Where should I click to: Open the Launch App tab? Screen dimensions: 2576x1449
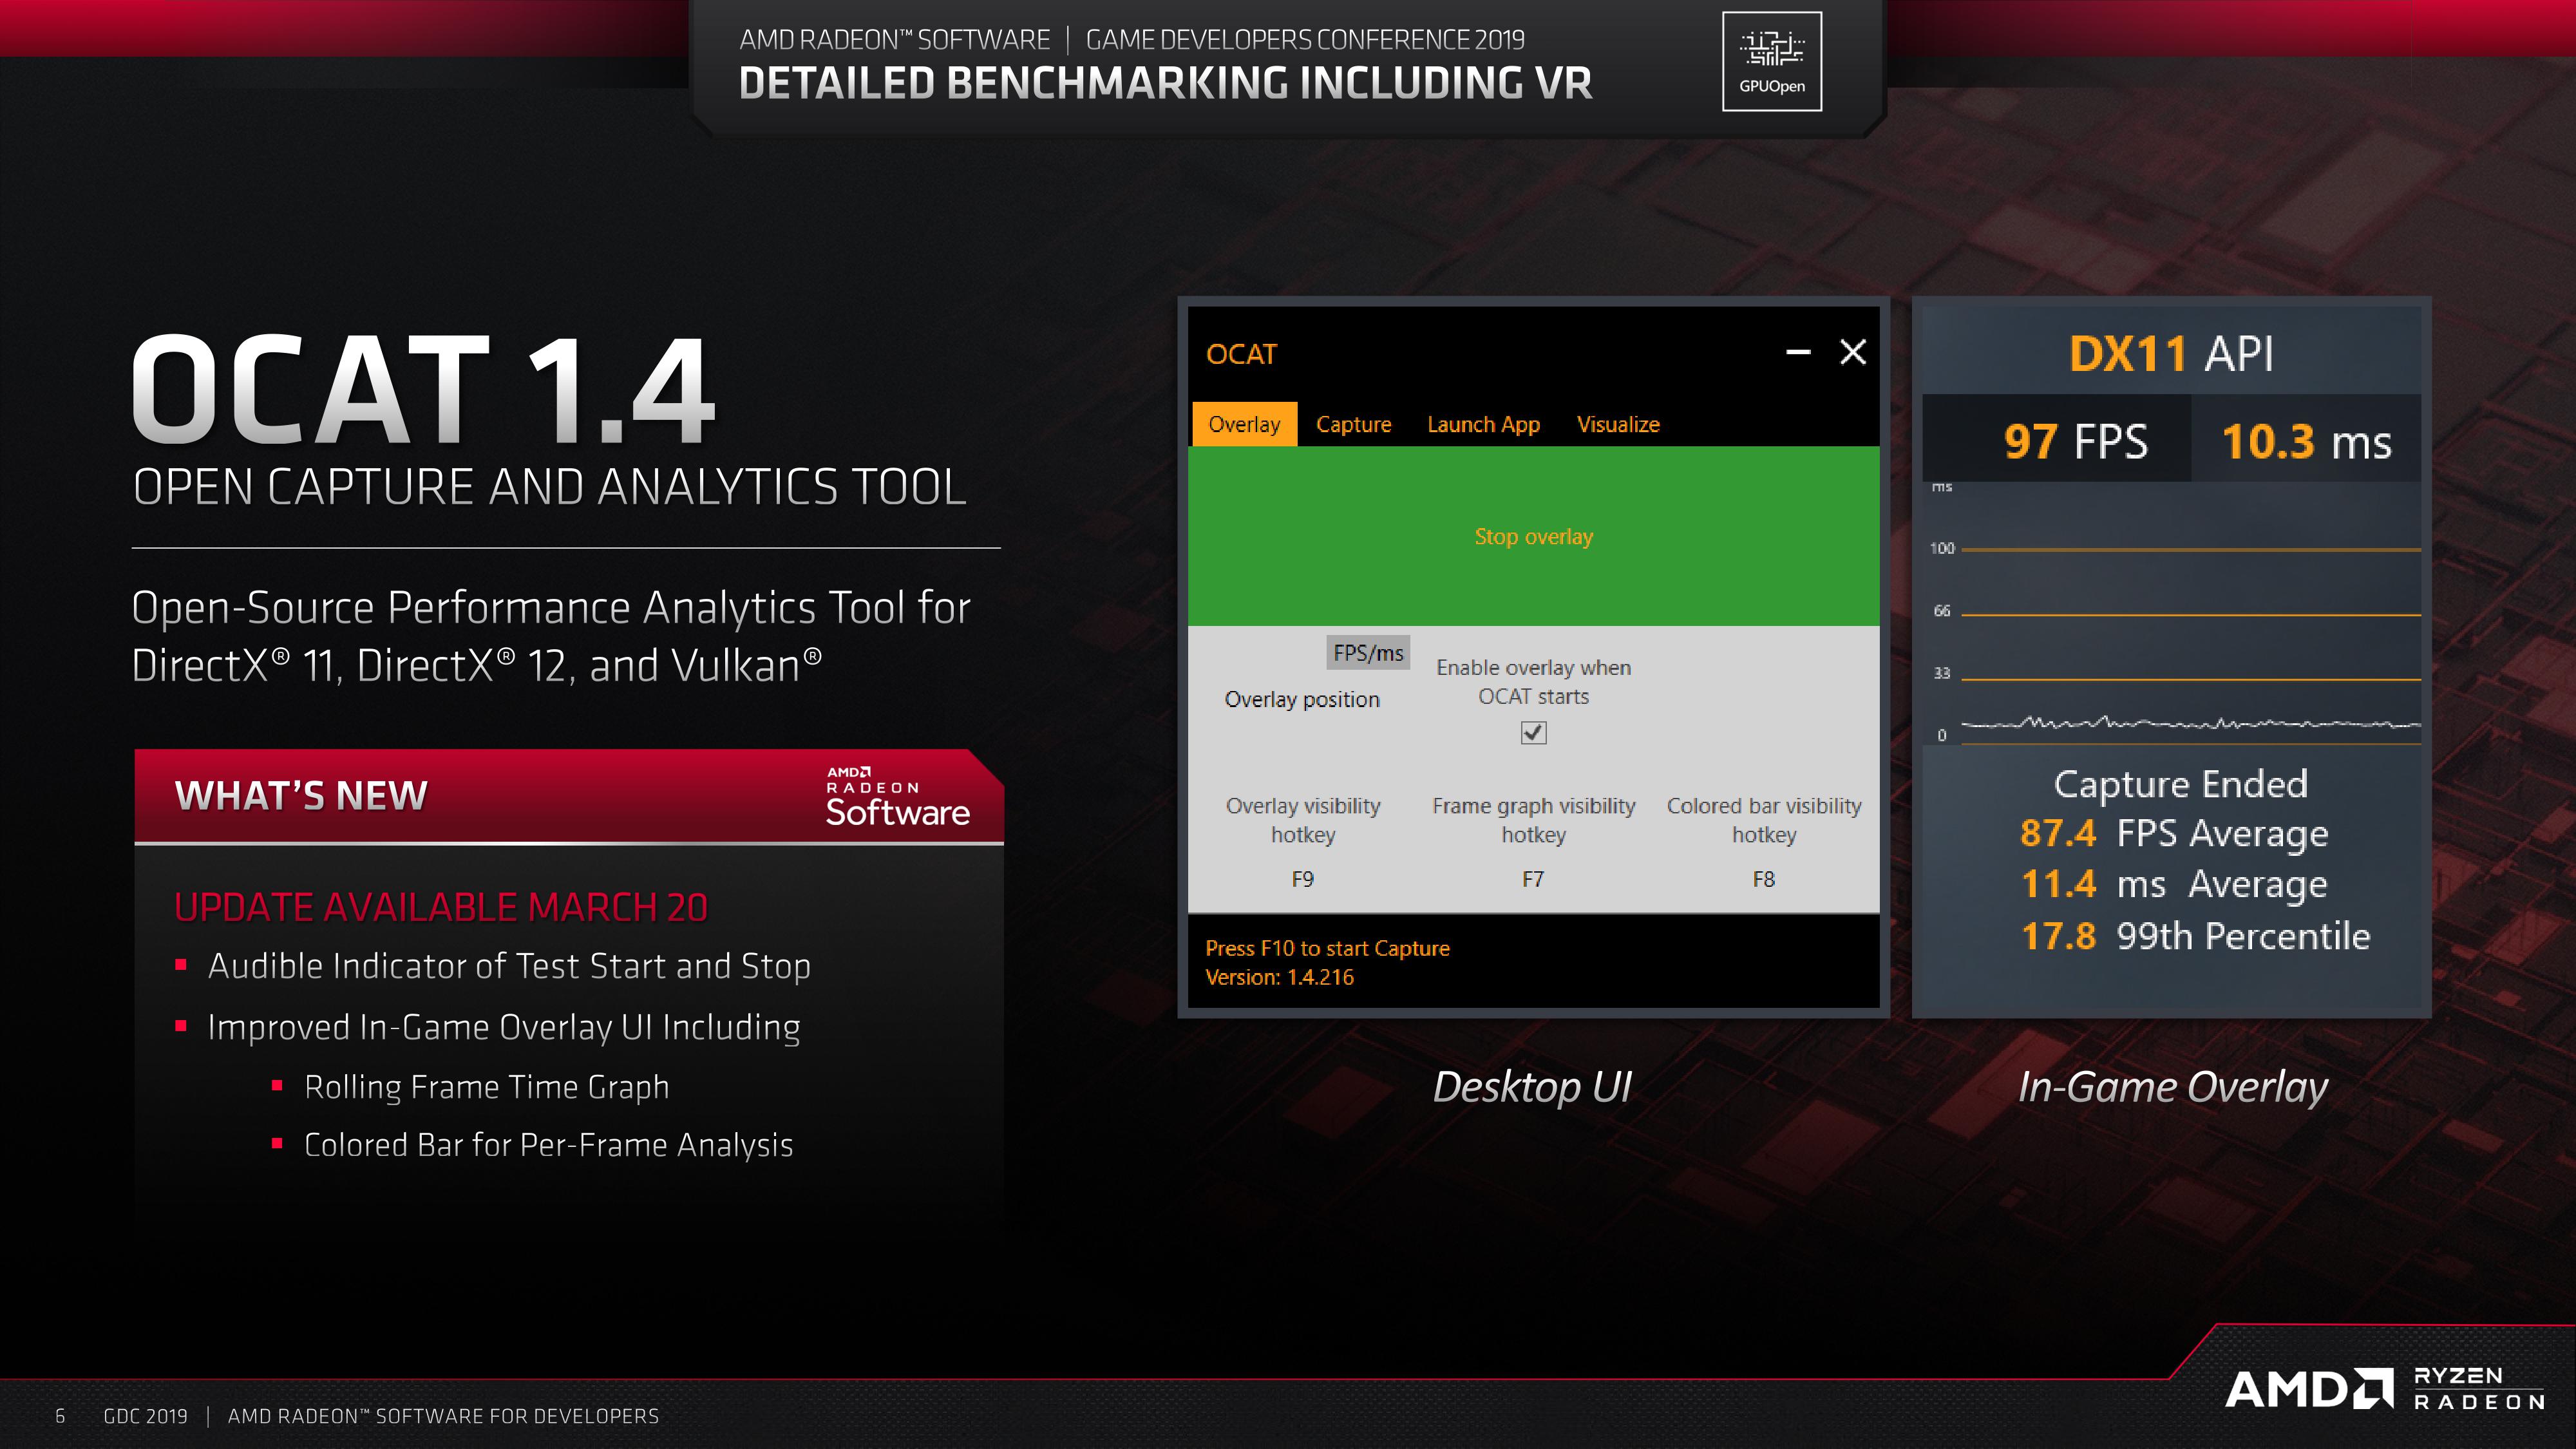click(1483, 424)
